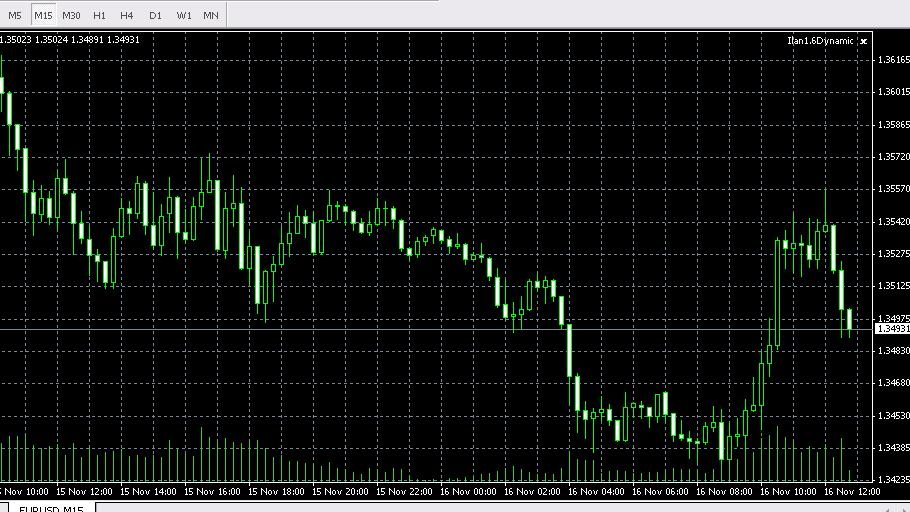The height and width of the screenshot is (512, 910).
Task: Open the EURUSD,M15 chart tab
Action: coord(51,509)
